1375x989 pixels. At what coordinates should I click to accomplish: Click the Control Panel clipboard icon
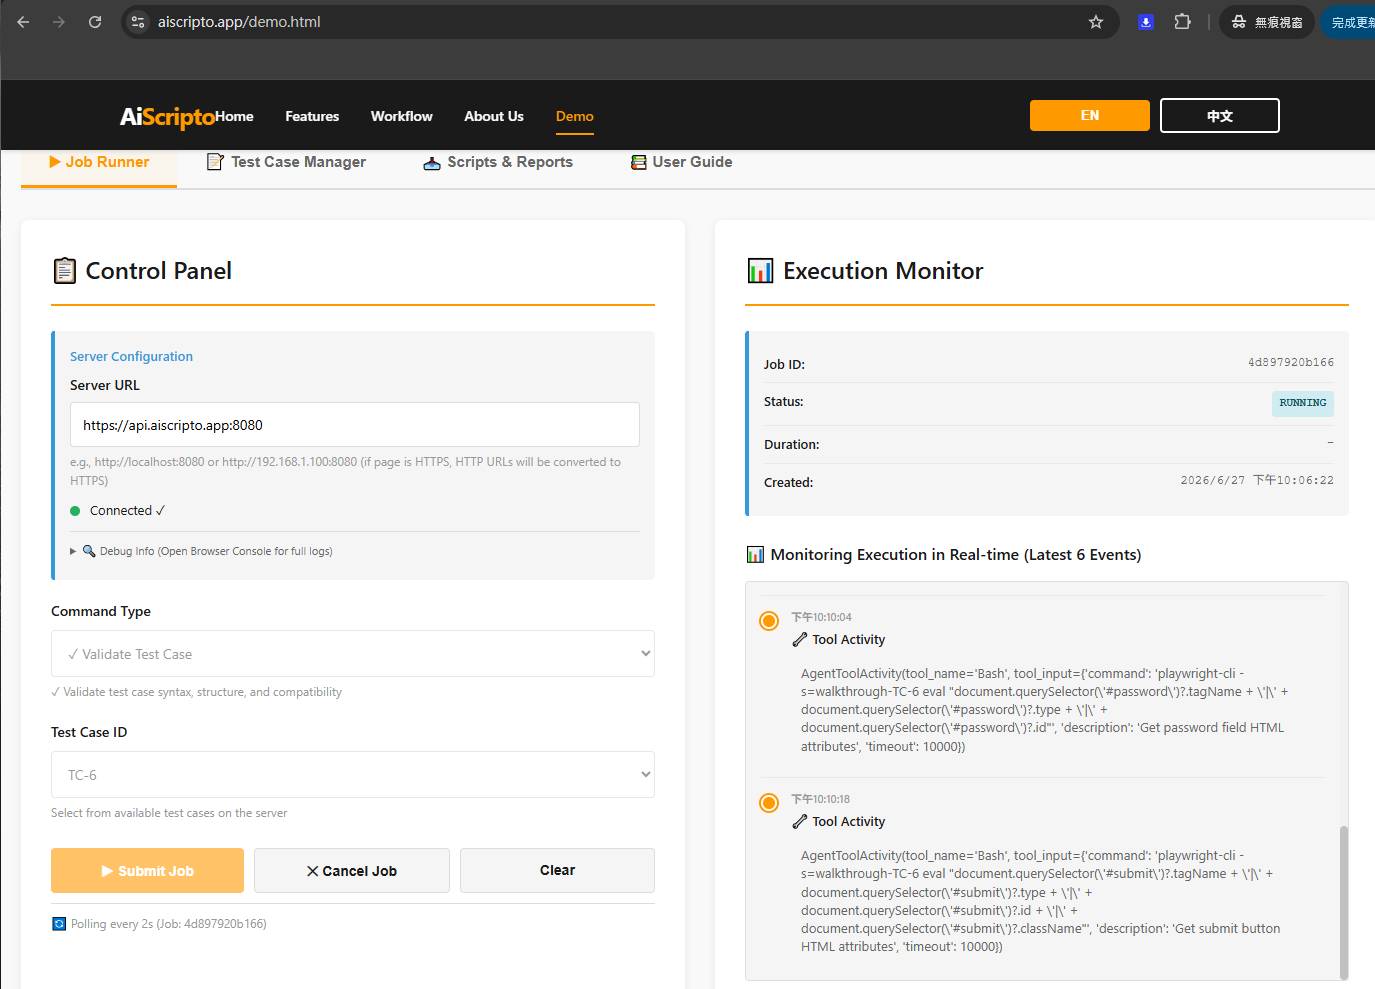click(64, 270)
